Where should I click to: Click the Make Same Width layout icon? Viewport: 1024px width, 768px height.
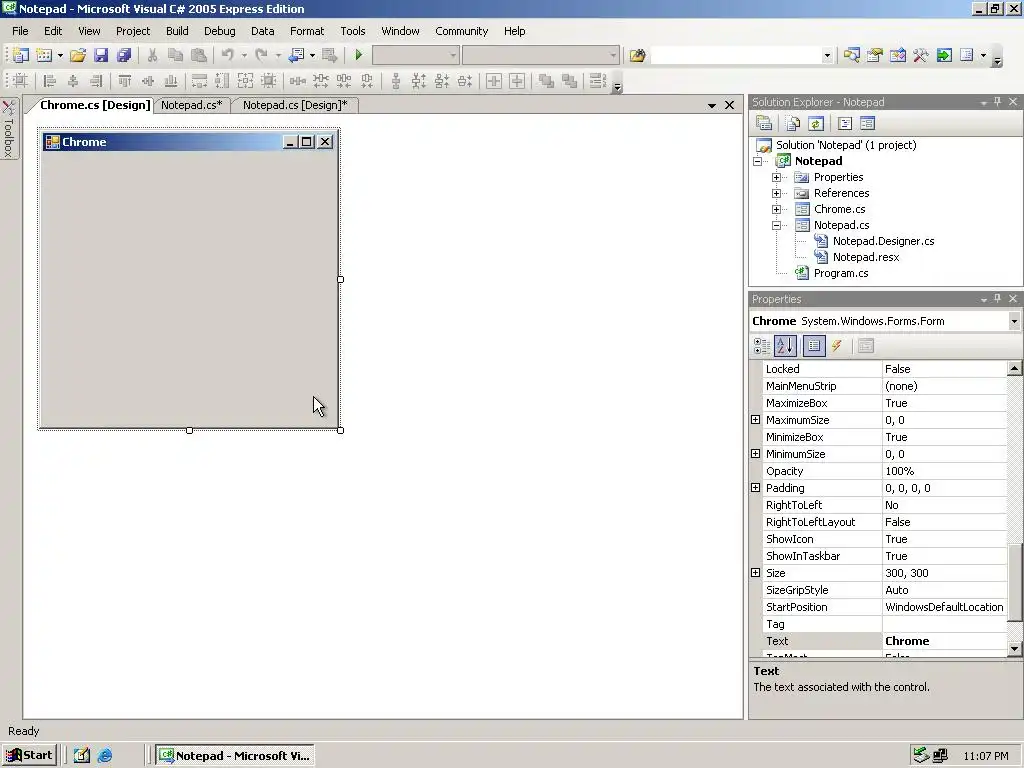(199, 81)
